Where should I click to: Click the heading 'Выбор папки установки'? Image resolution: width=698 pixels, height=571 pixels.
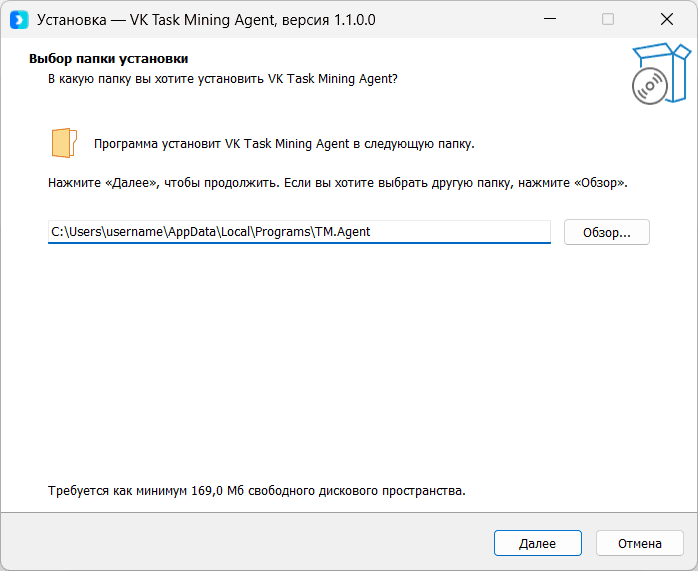[x=109, y=59]
